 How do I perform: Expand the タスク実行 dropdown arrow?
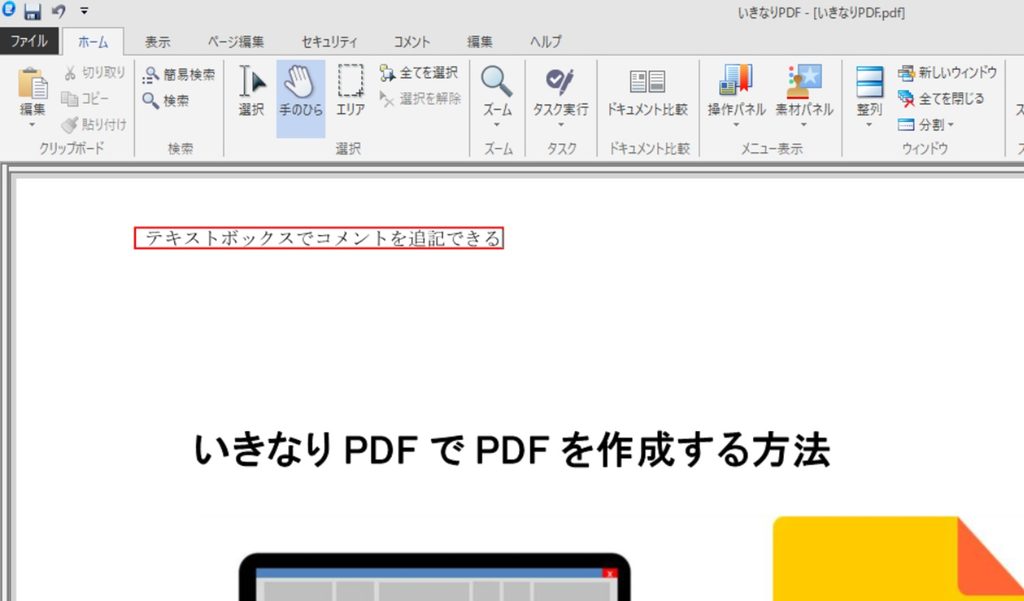point(560,125)
